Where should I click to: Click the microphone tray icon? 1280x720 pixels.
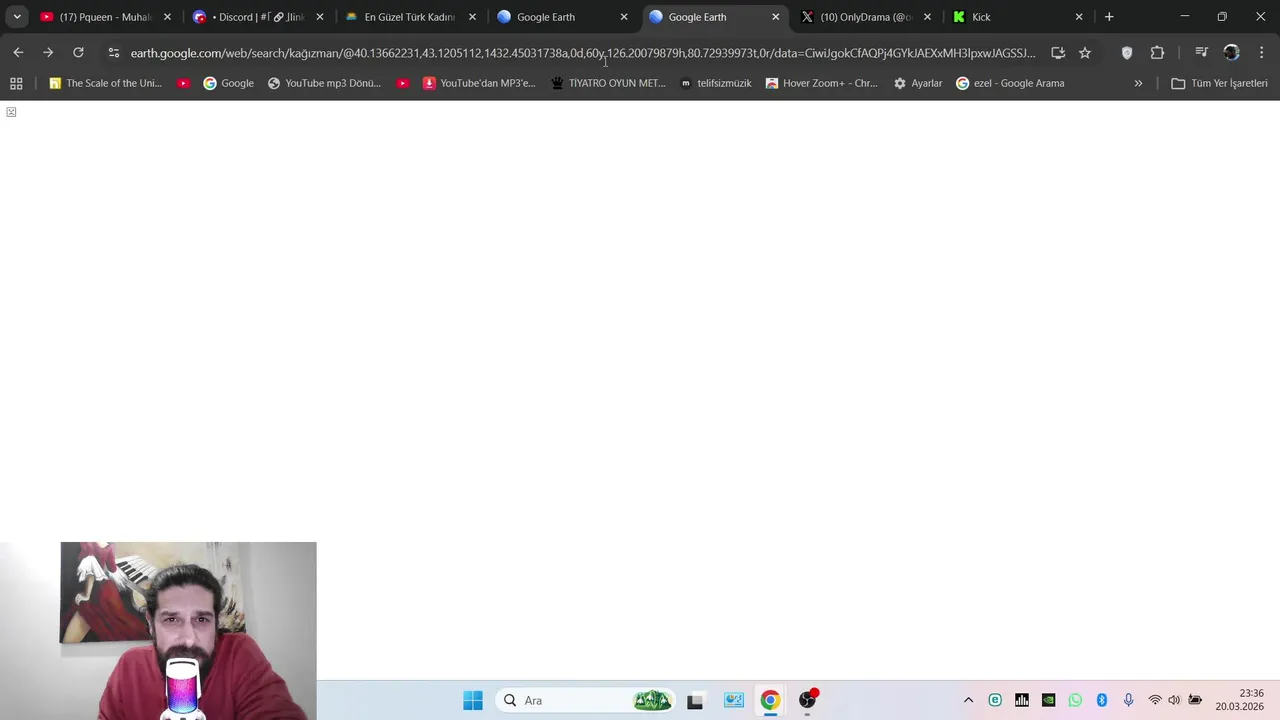pos(1128,700)
